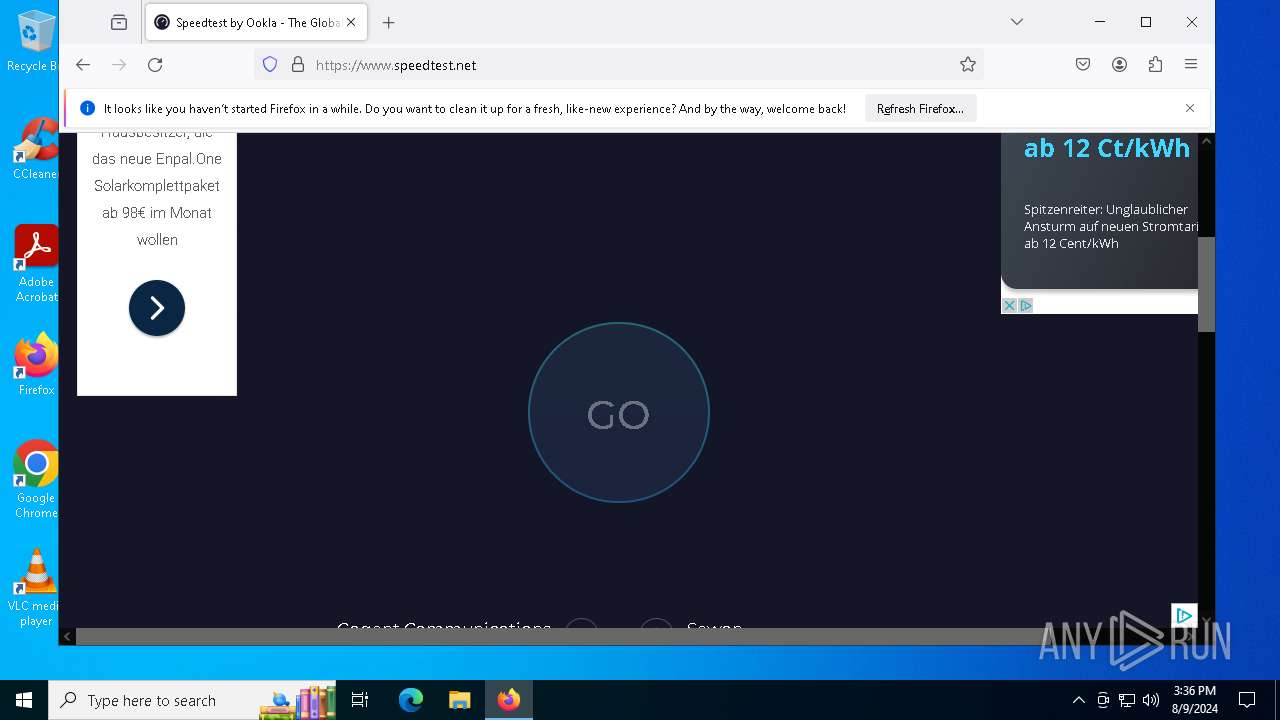Click the Spitzenreiter ad description text
1280x720 pixels.
(1110, 226)
